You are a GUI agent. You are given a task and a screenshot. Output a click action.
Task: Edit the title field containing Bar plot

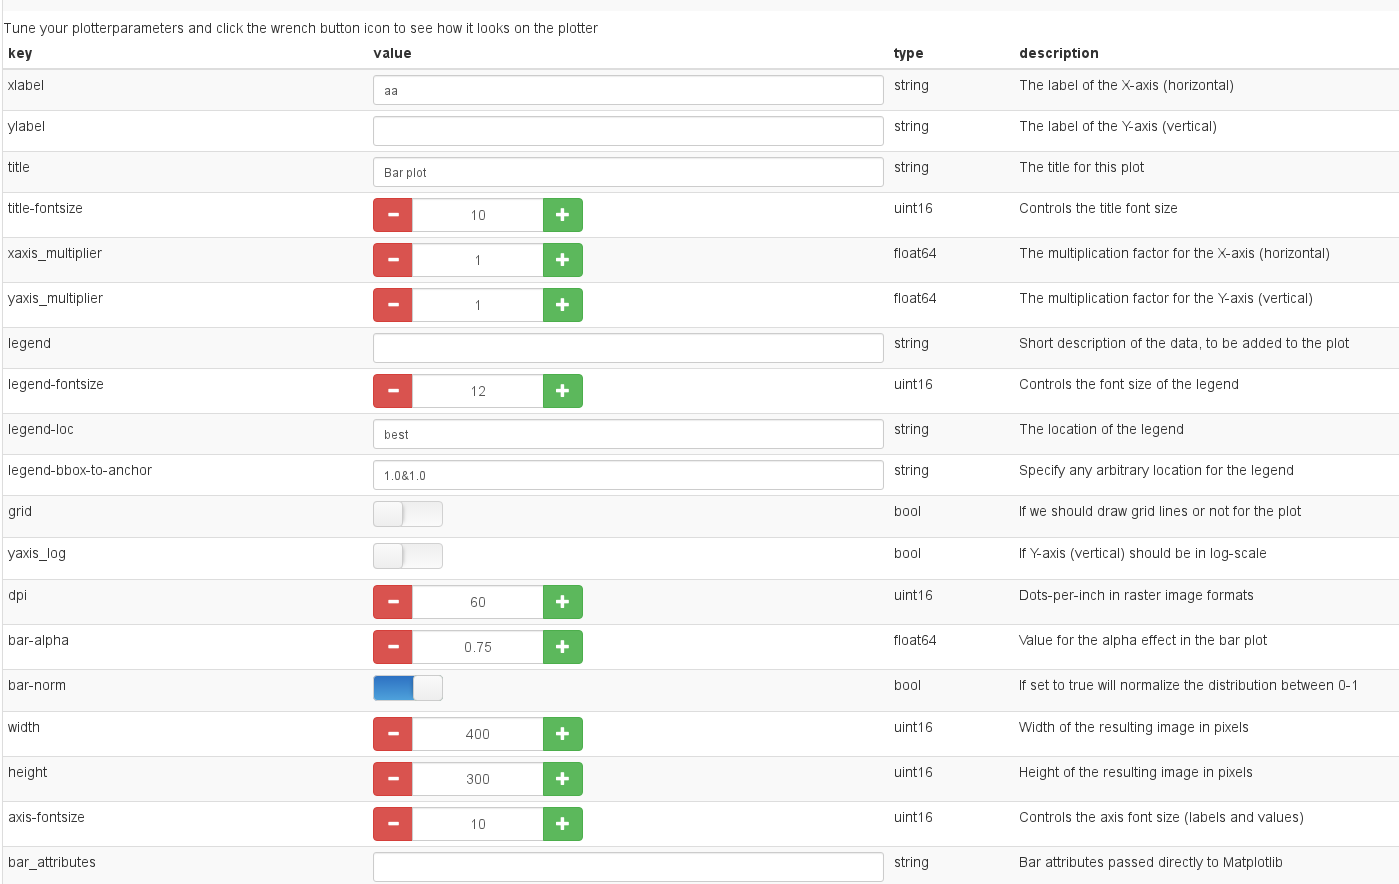[x=628, y=172]
